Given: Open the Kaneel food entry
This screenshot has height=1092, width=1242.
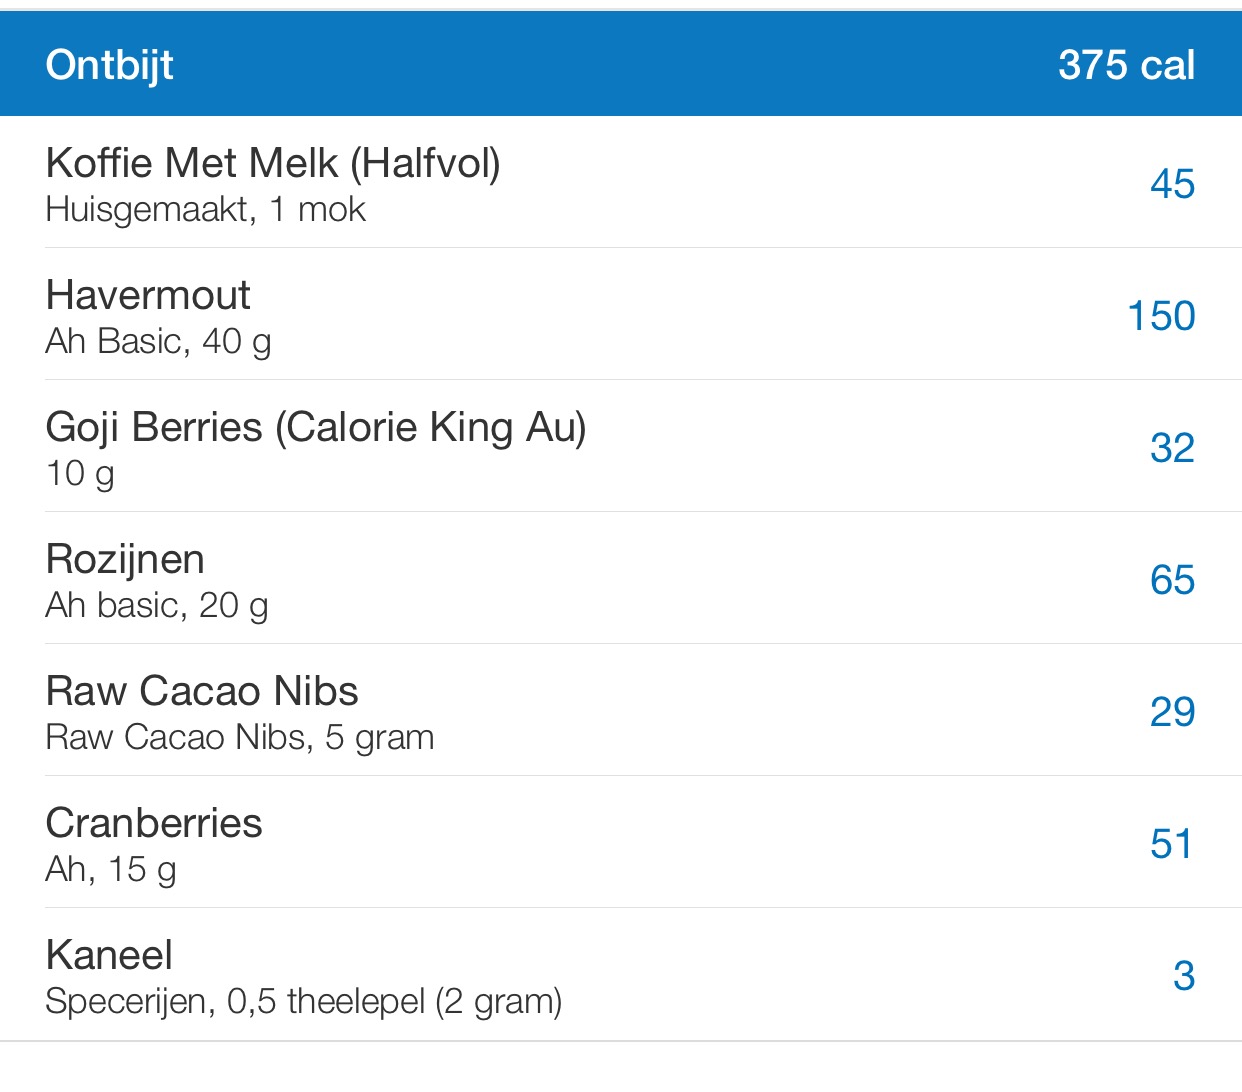Looking at the screenshot, I should [109, 955].
